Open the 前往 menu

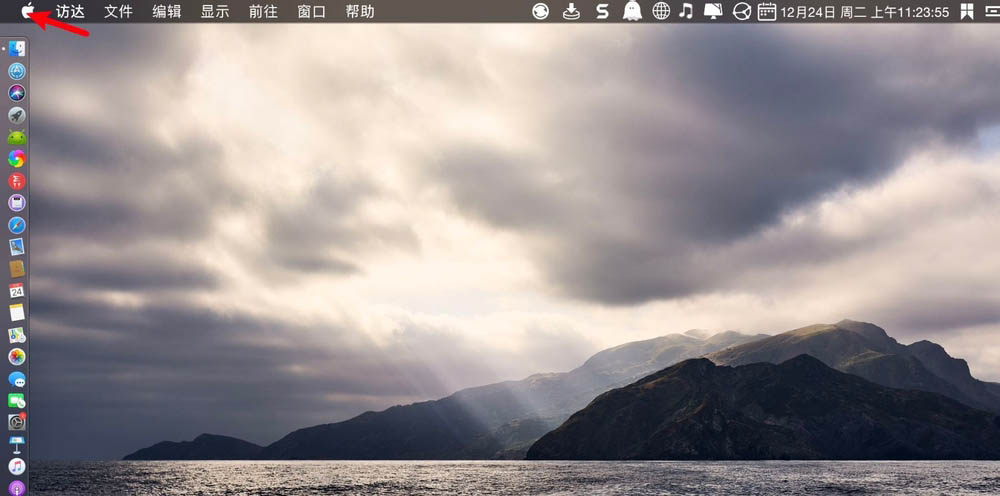tap(263, 11)
